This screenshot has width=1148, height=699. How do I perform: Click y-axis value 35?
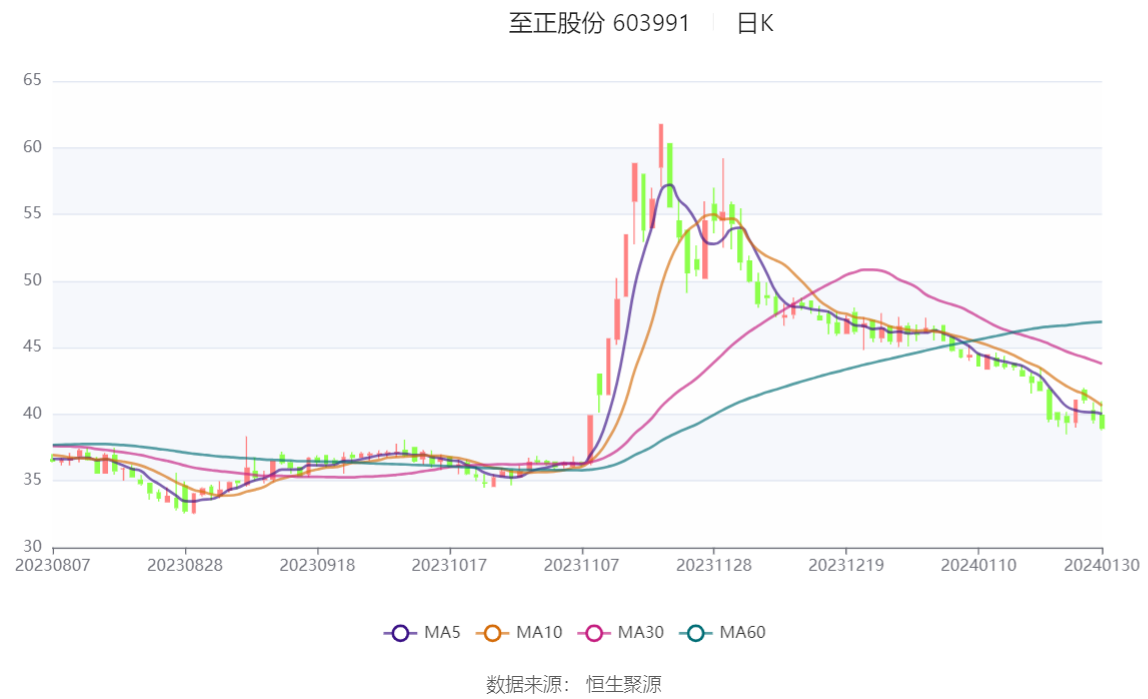click(32, 480)
